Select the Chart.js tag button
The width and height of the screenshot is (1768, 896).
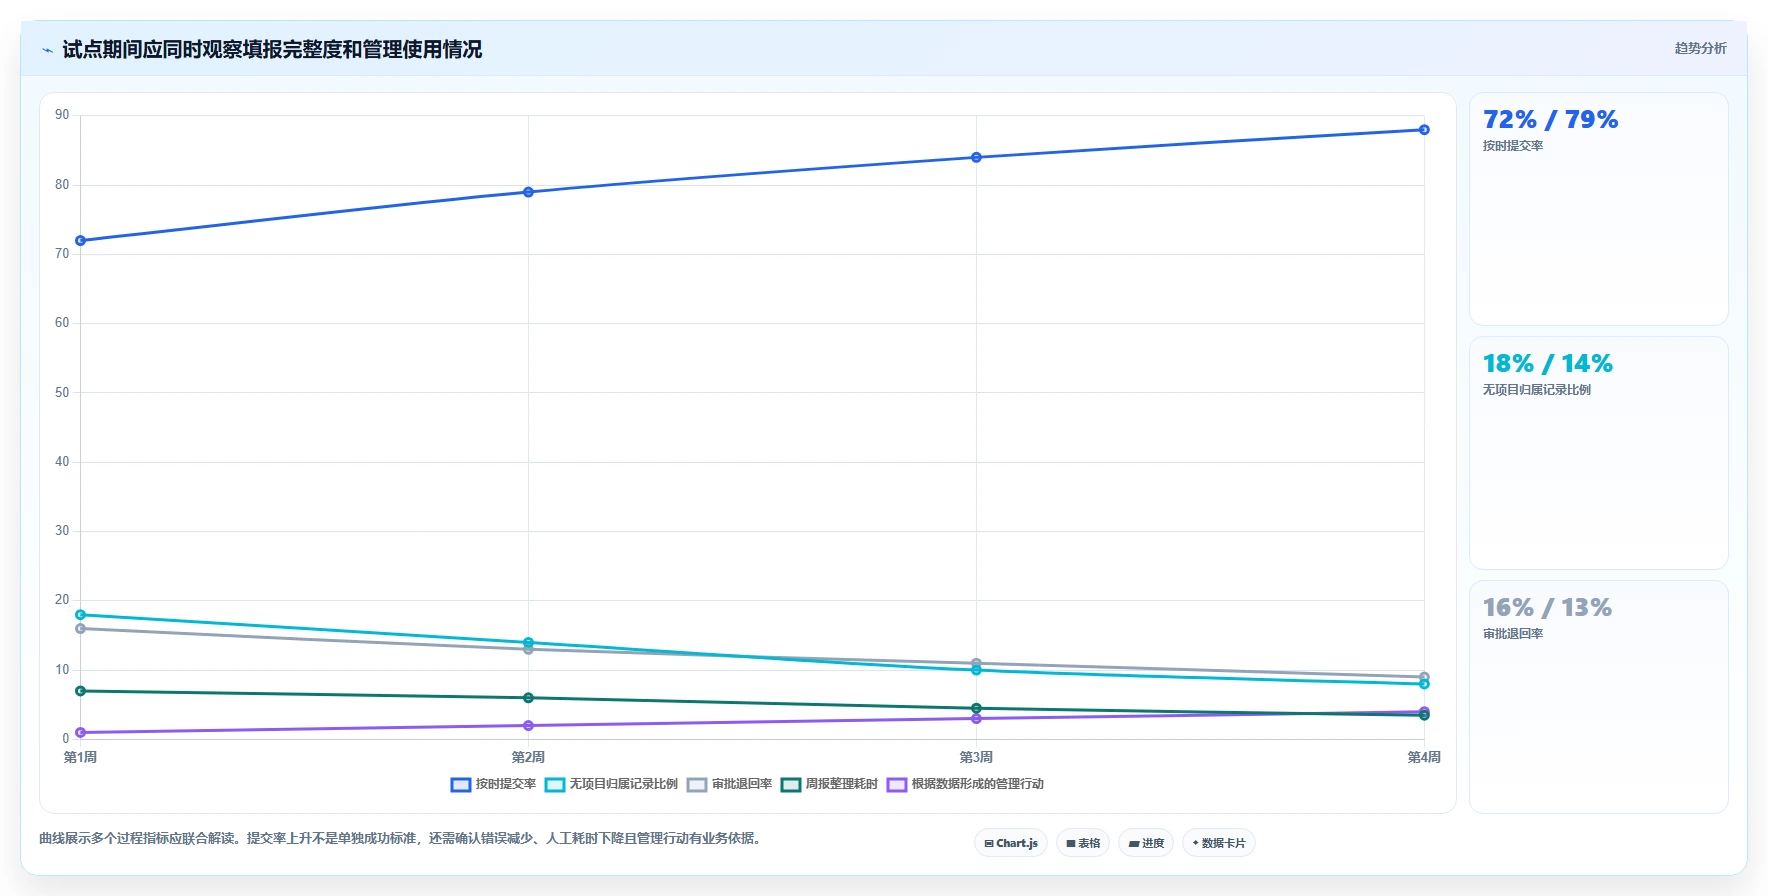click(1011, 843)
